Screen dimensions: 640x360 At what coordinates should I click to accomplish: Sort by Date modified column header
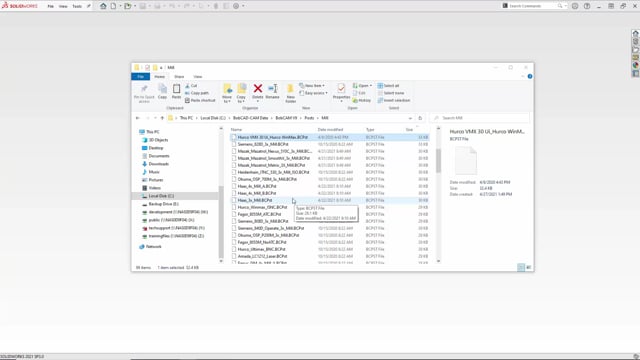tap(330, 129)
